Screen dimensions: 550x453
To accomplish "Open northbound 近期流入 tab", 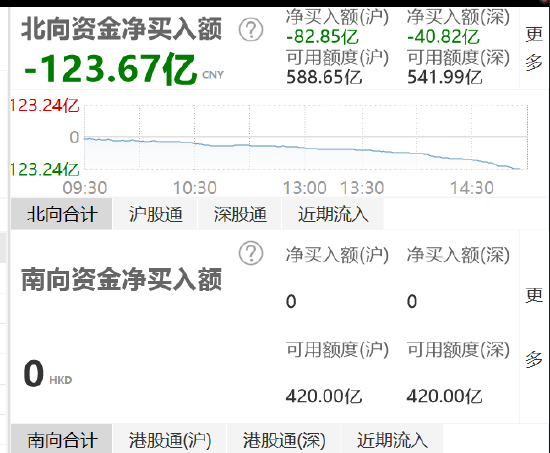I will tap(333, 214).
